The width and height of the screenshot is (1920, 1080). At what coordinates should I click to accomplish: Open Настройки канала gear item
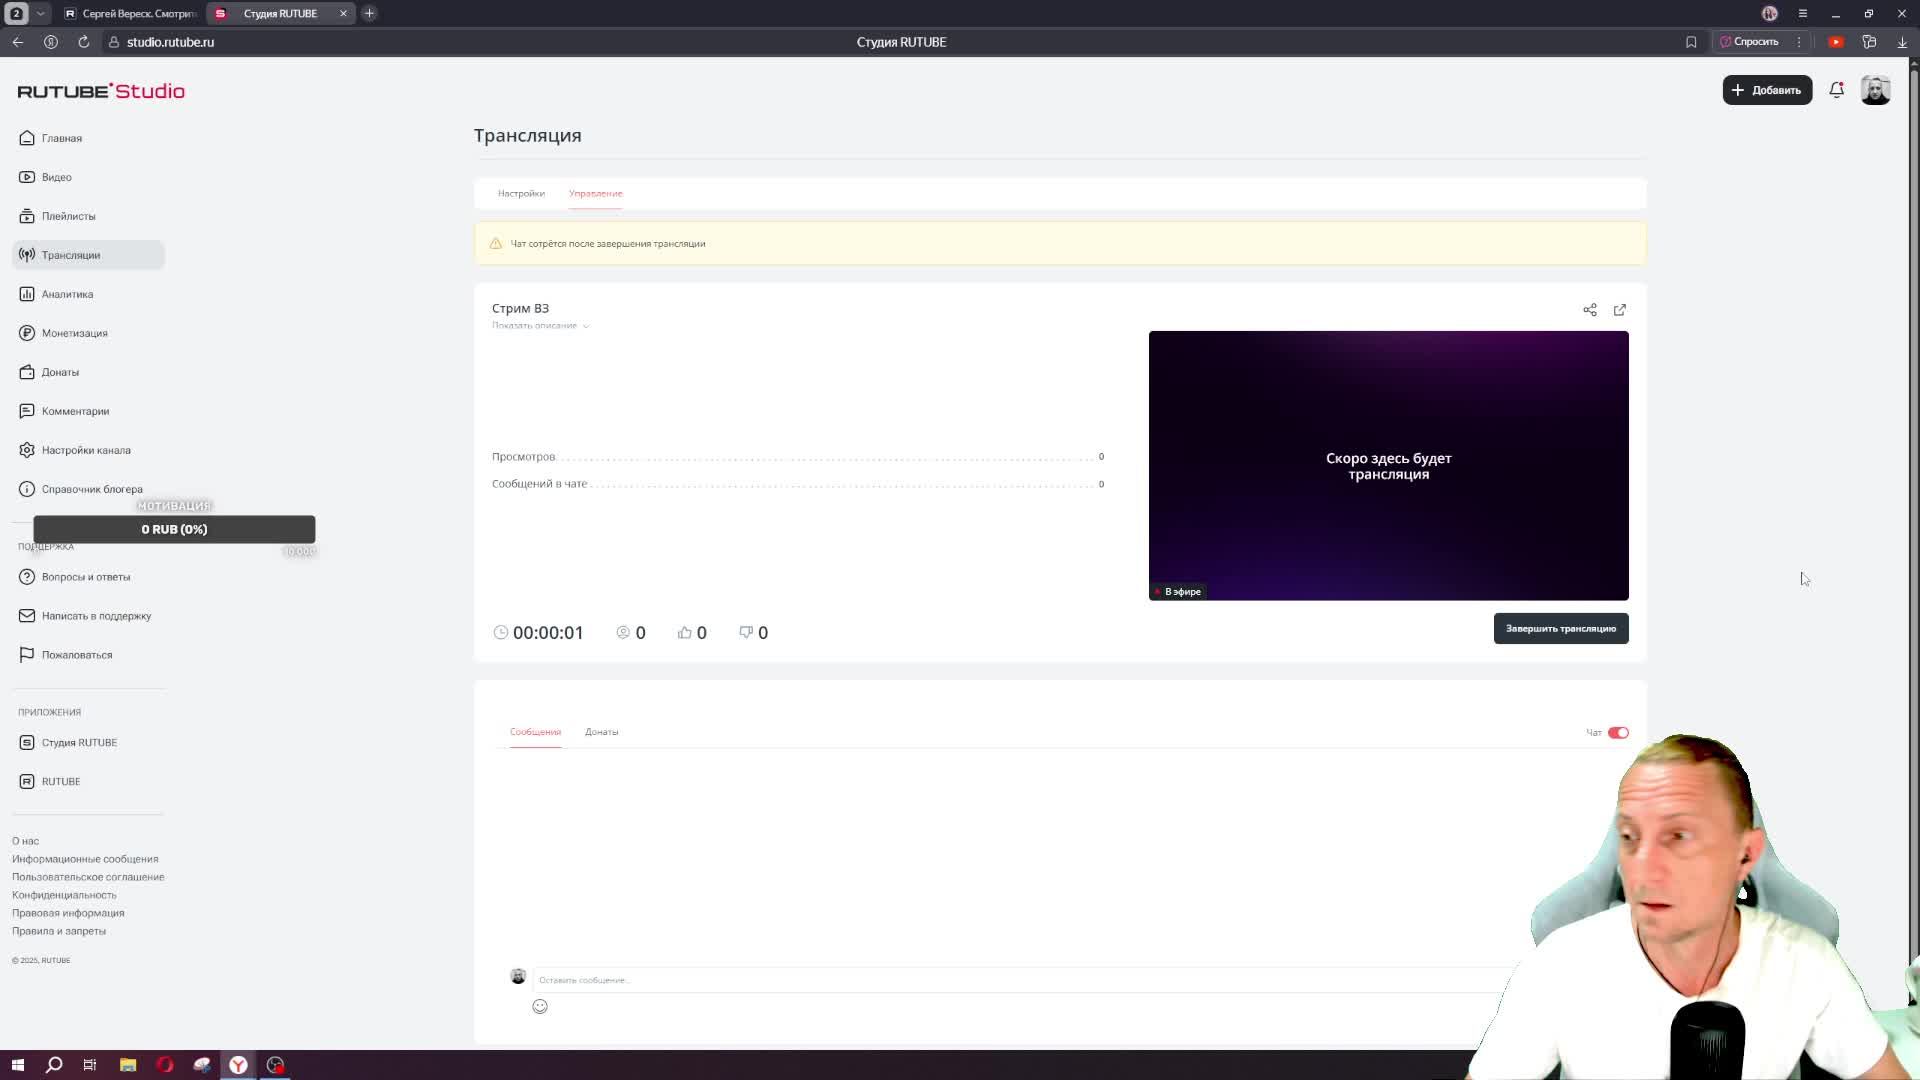click(86, 450)
